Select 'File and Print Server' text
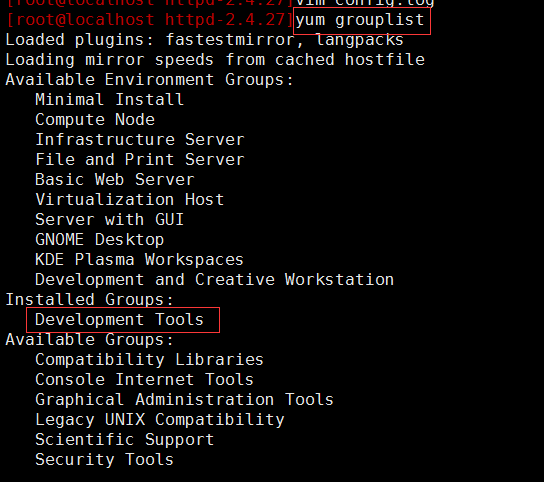Viewport: 544px width, 482px height. pos(140,160)
